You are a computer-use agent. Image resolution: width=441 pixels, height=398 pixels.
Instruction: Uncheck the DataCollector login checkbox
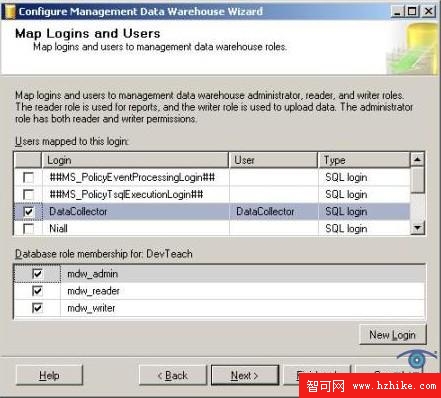[x=29, y=212]
